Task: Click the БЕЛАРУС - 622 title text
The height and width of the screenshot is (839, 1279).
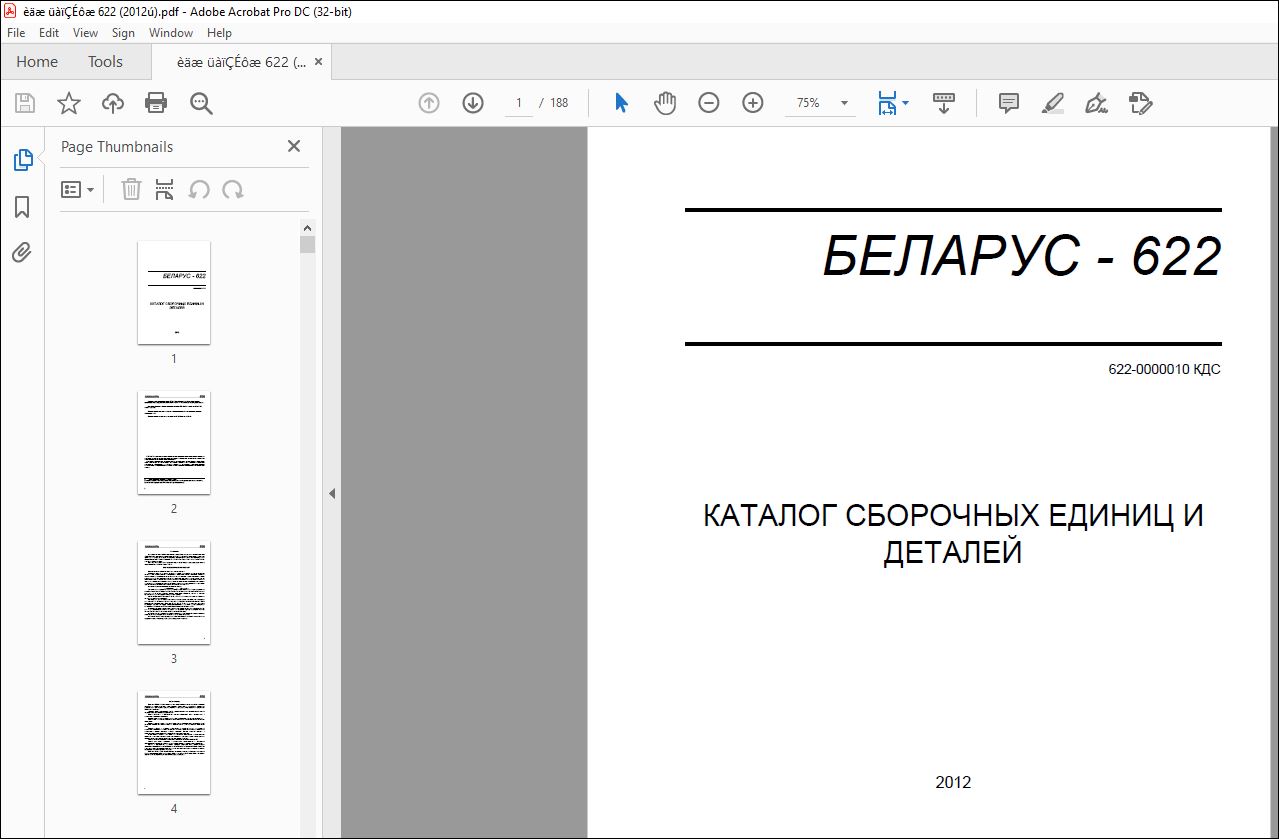Action: pos(1022,257)
